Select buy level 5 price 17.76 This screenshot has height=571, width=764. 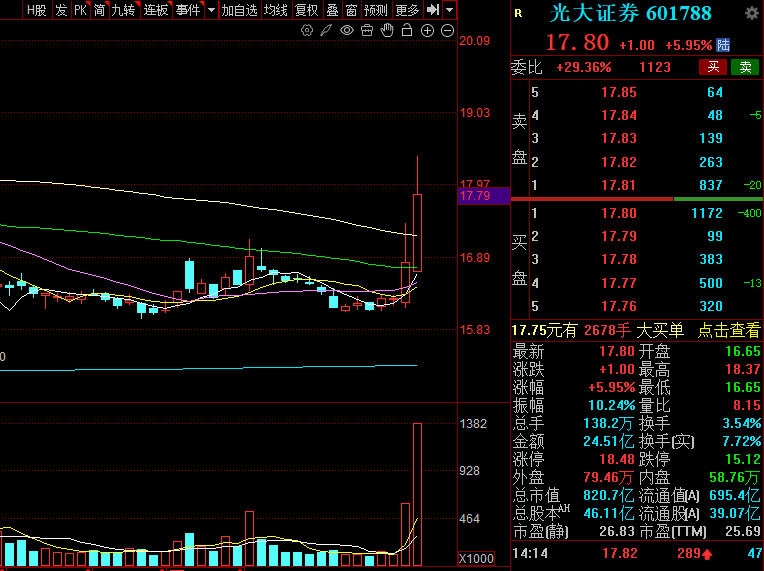pos(619,306)
